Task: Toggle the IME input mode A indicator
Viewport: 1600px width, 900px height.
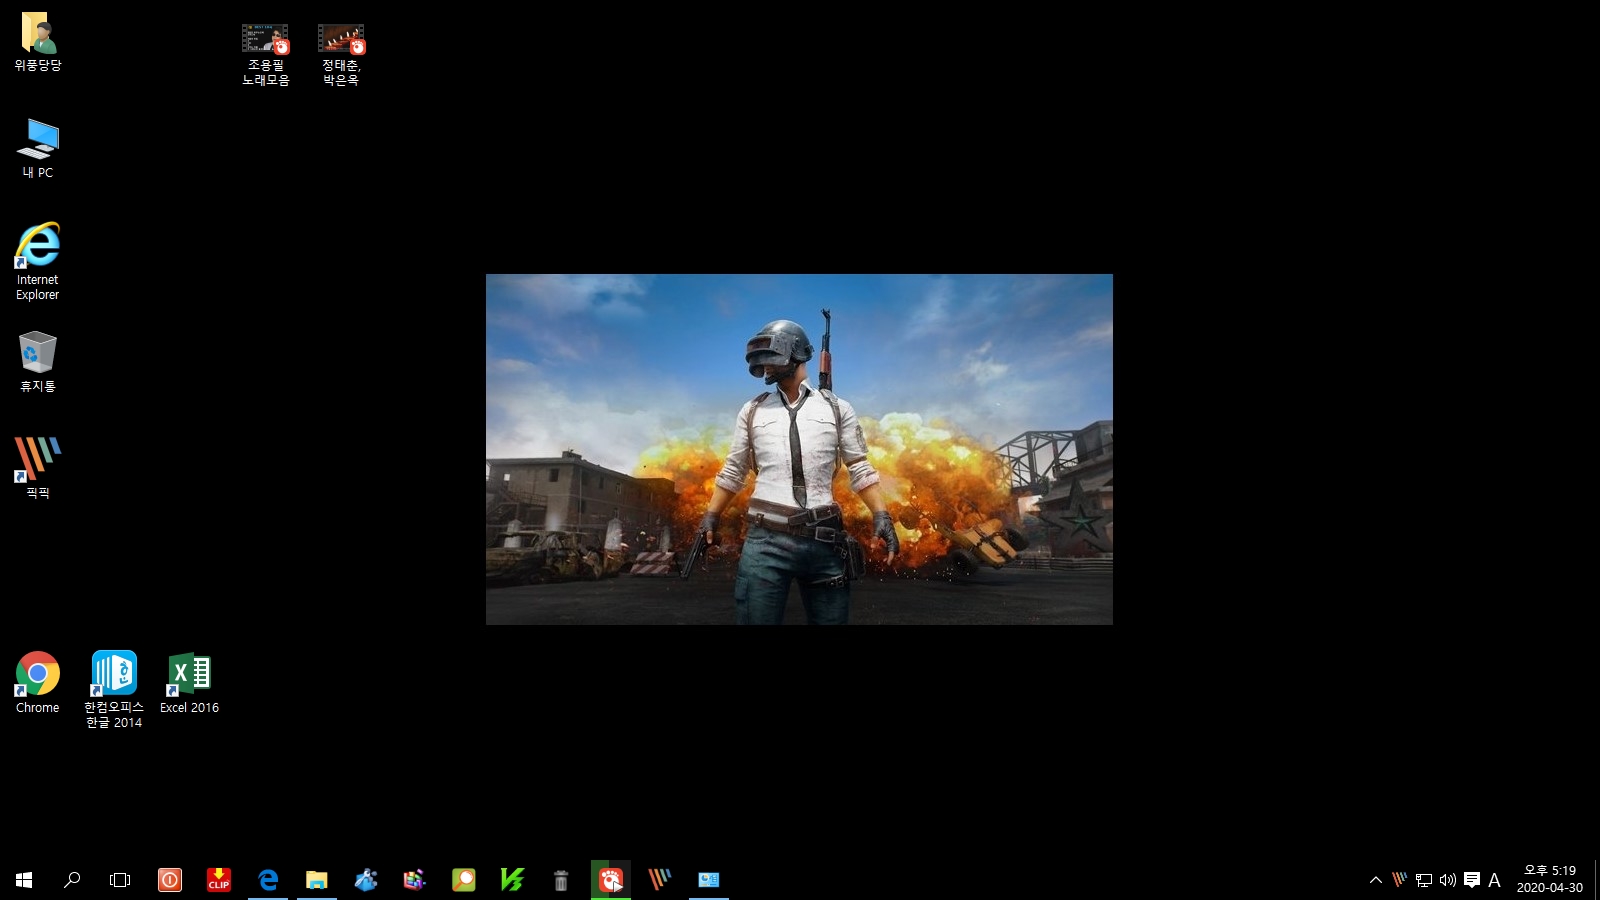Action: 1495,880
